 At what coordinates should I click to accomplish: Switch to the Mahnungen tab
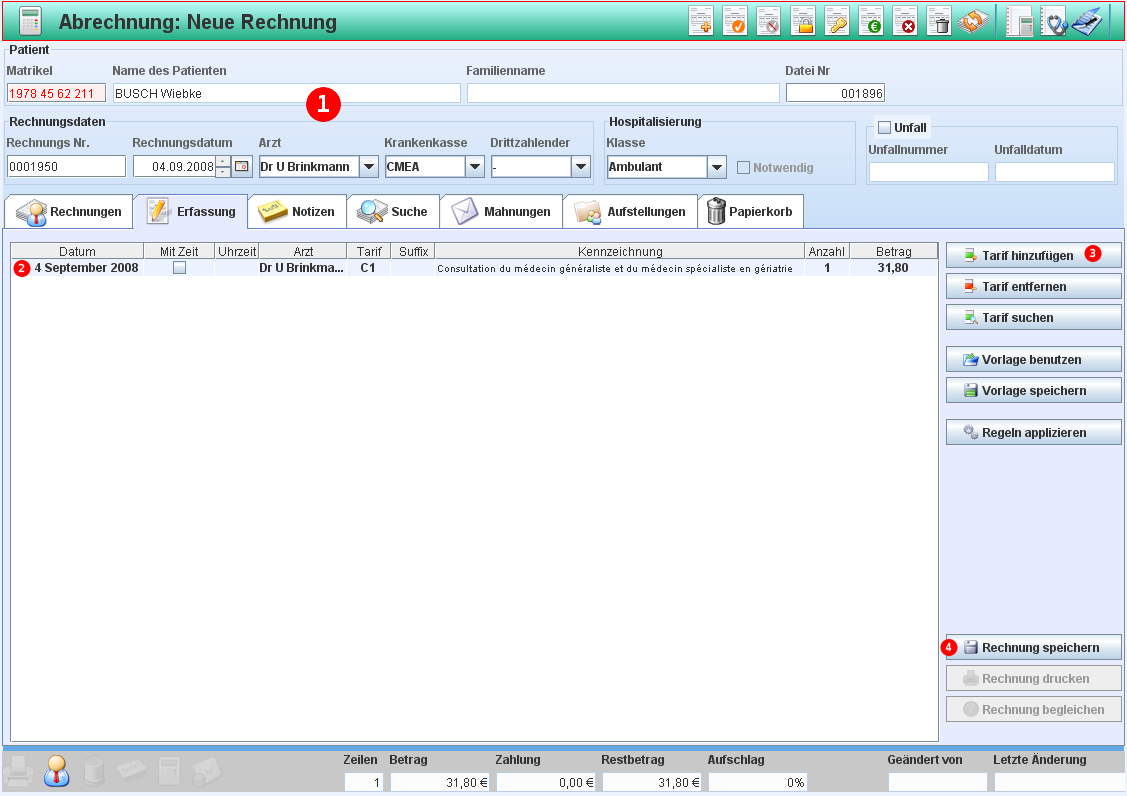(501, 212)
